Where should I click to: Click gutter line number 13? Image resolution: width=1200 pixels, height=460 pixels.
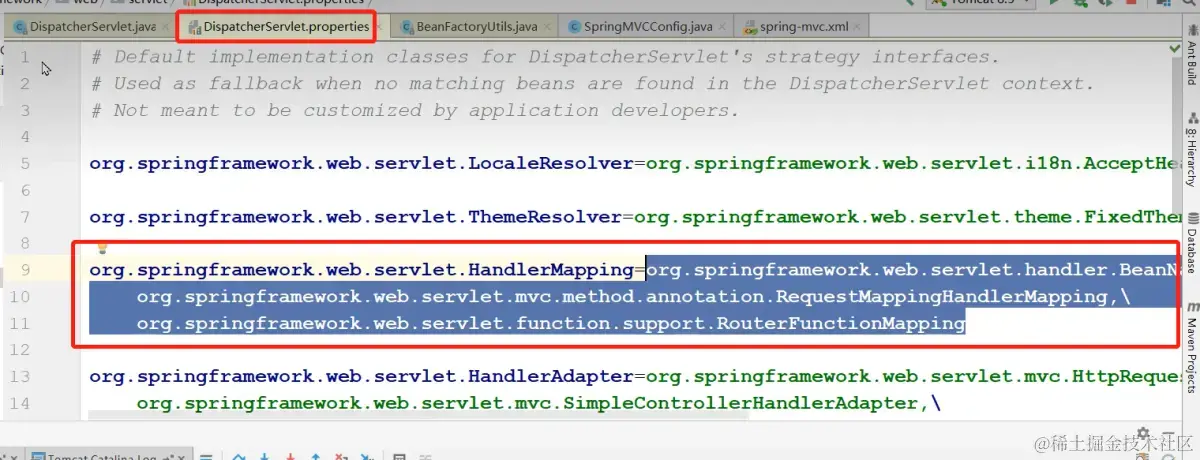click(21, 377)
